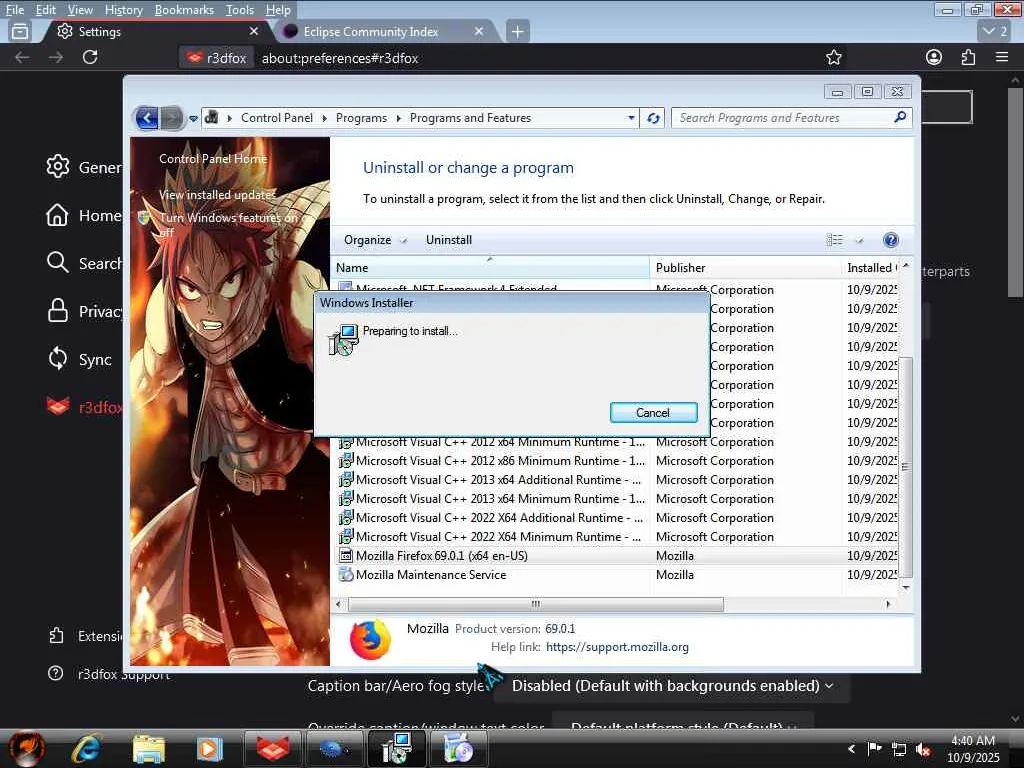This screenshot has height=768, width=1024.
Task: Open the browser account icon
Action: click(934, 57)
